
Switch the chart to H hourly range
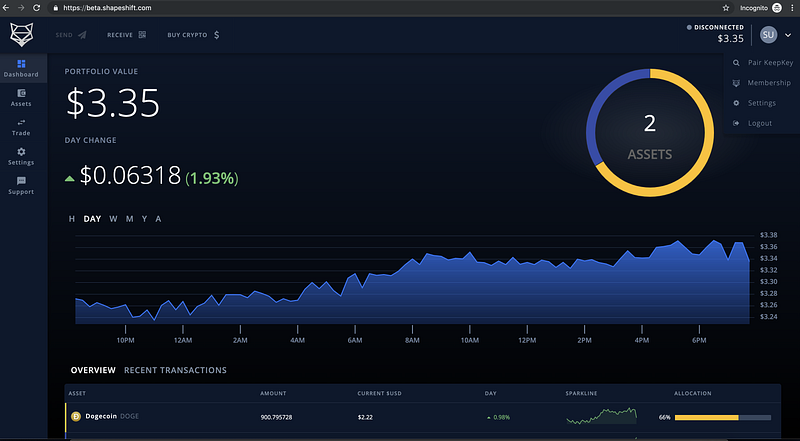(x=72, y=219)
